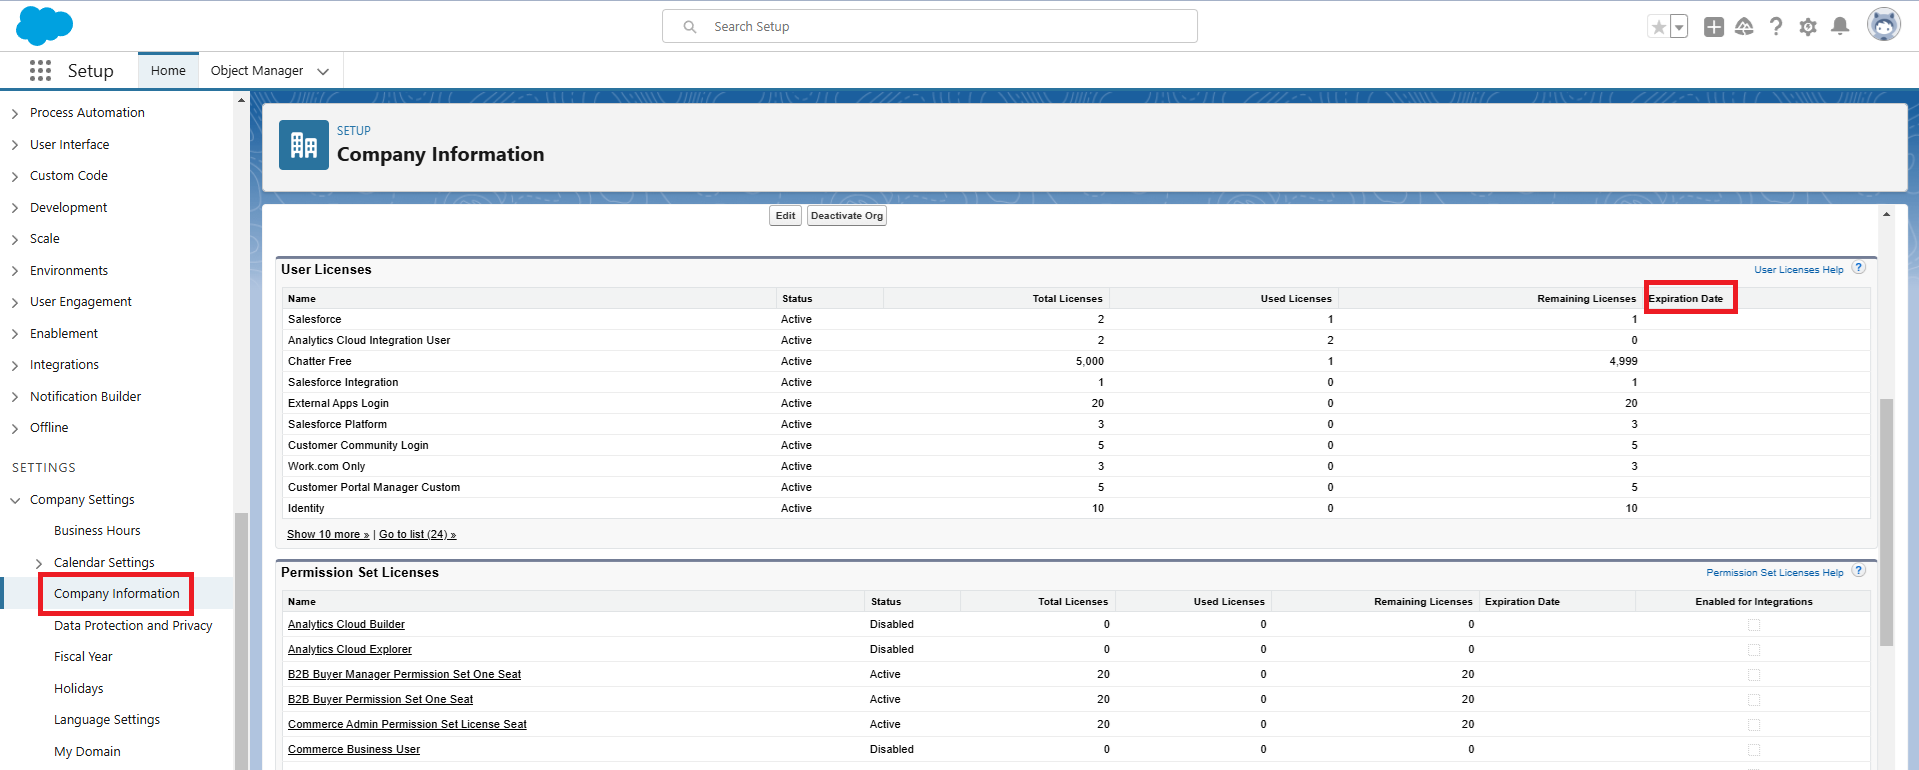1919x770 pixels.
Task: Open the Setup gear icon
Action: [1808, 27]
